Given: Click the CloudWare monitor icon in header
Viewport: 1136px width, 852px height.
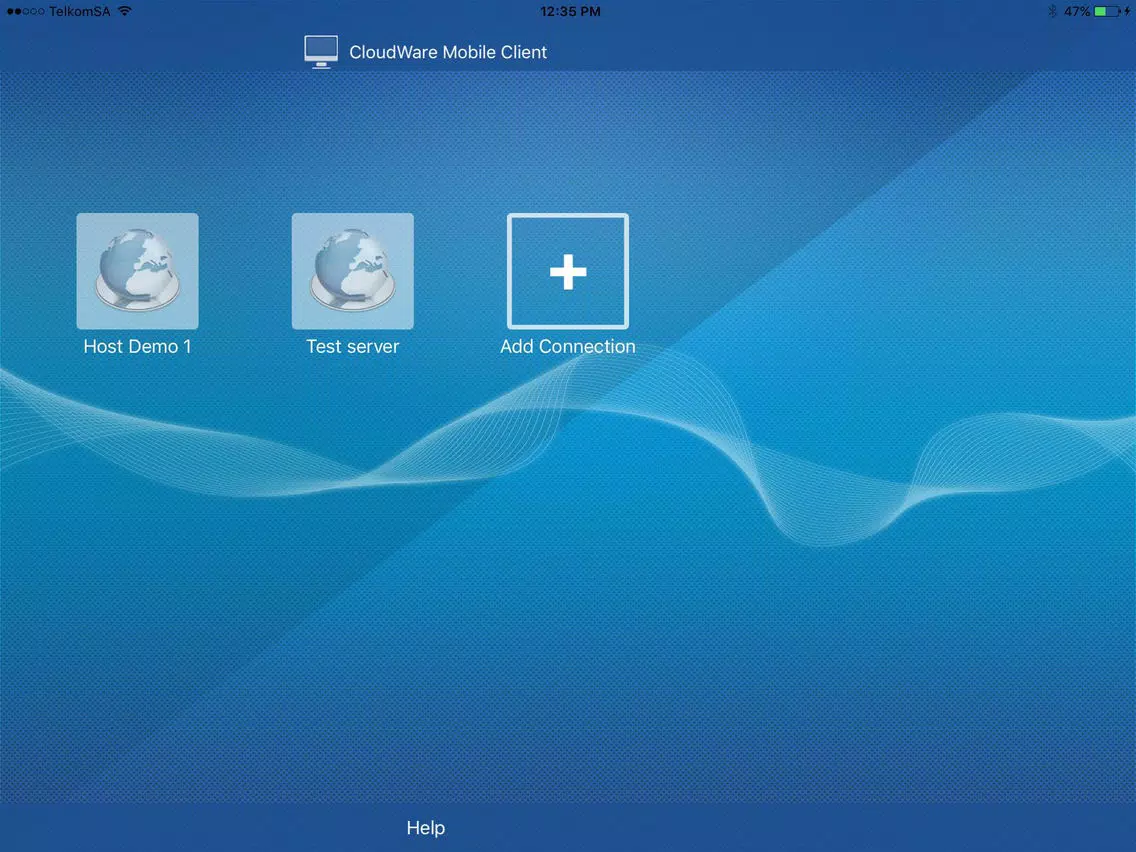Looking at the screenshot, I should click(x=321, y=51).
